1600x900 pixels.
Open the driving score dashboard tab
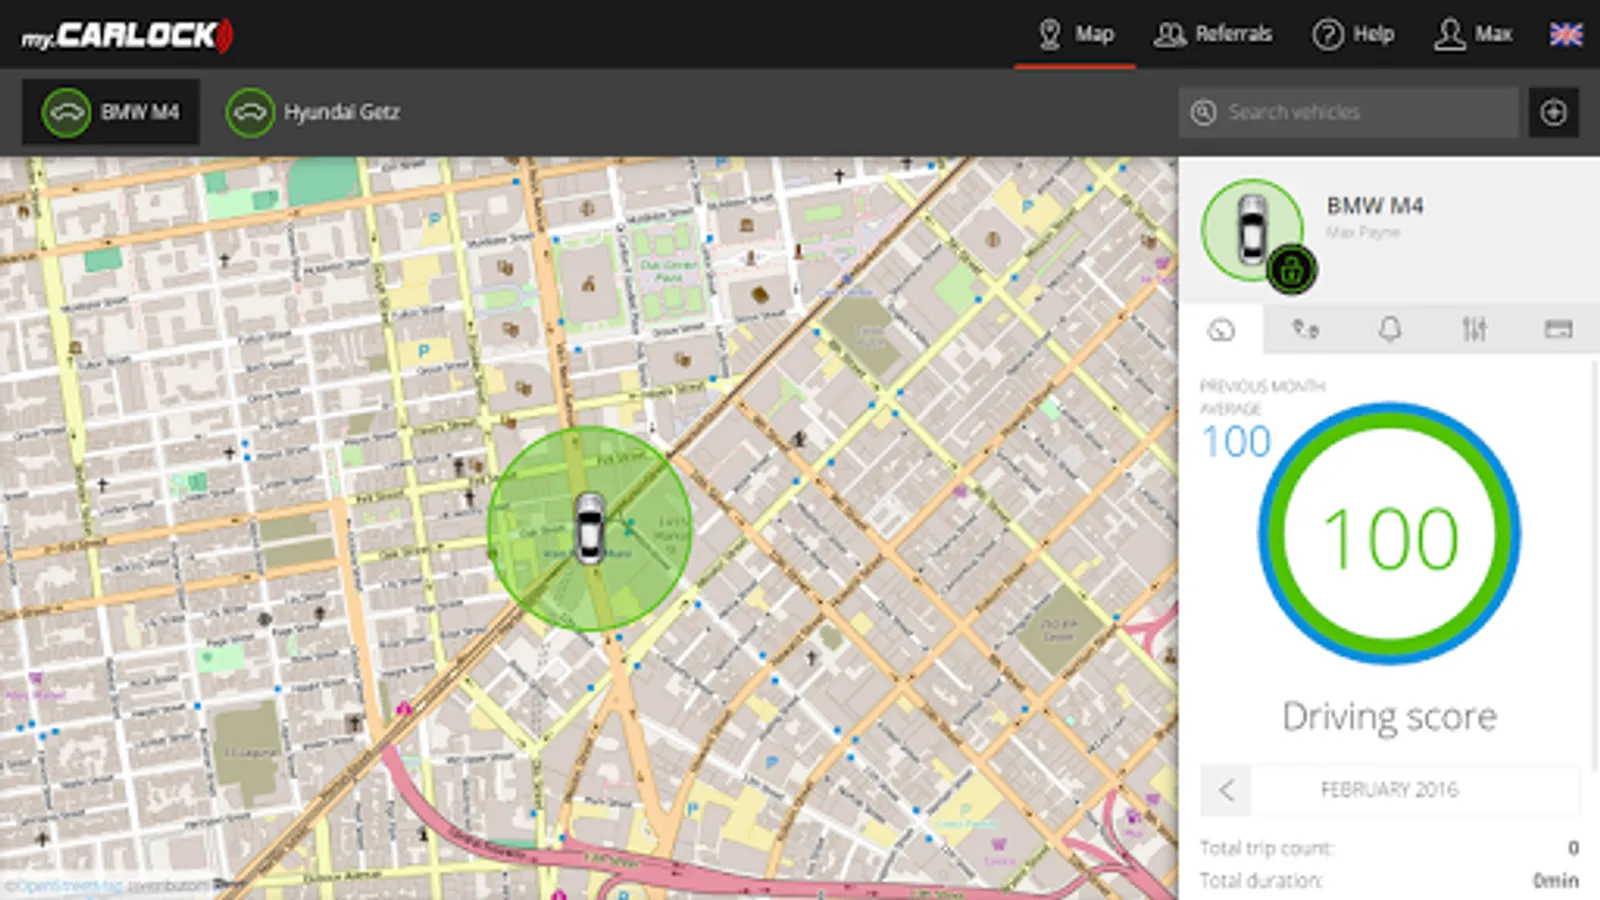tap(1221, 329)
